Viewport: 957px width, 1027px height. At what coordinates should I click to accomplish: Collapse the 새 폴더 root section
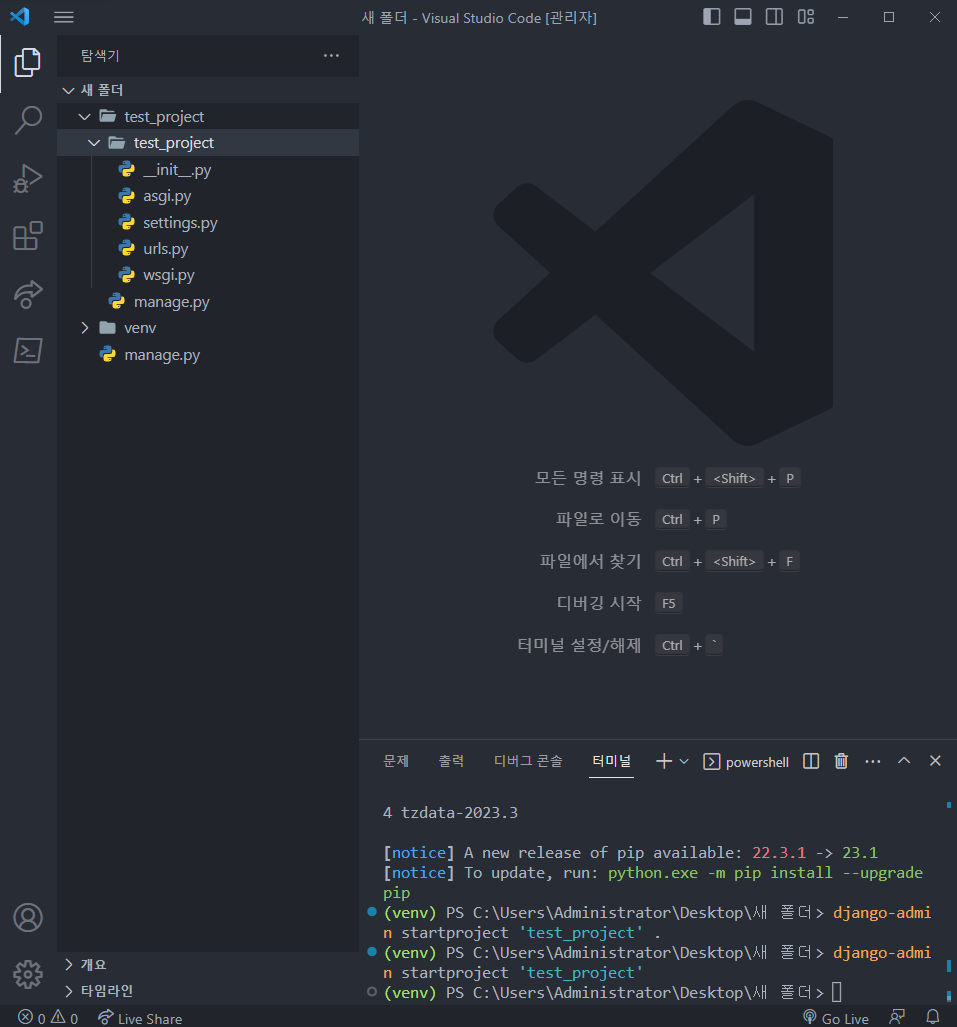(208, 90)
